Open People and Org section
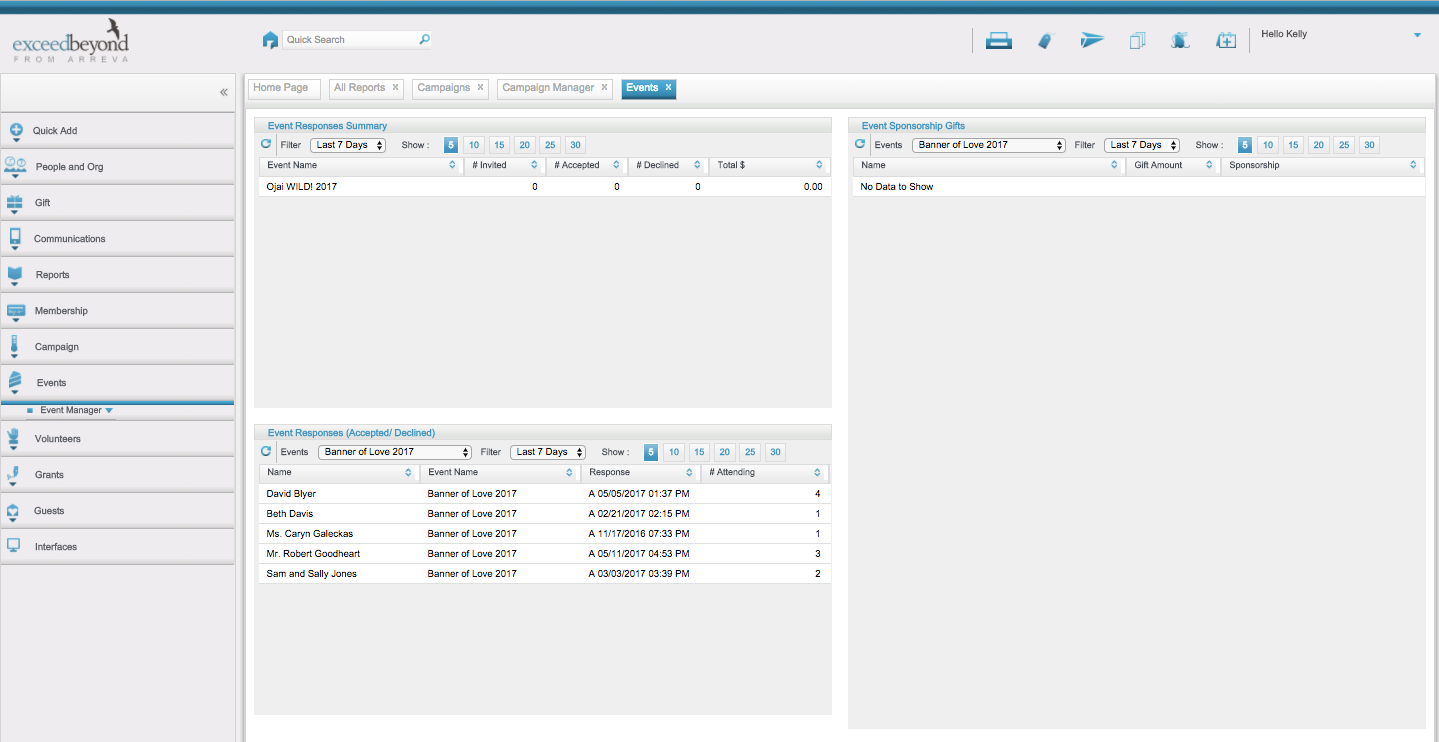Viewport: 1439px width, 742px height. (x=117, y=167)
